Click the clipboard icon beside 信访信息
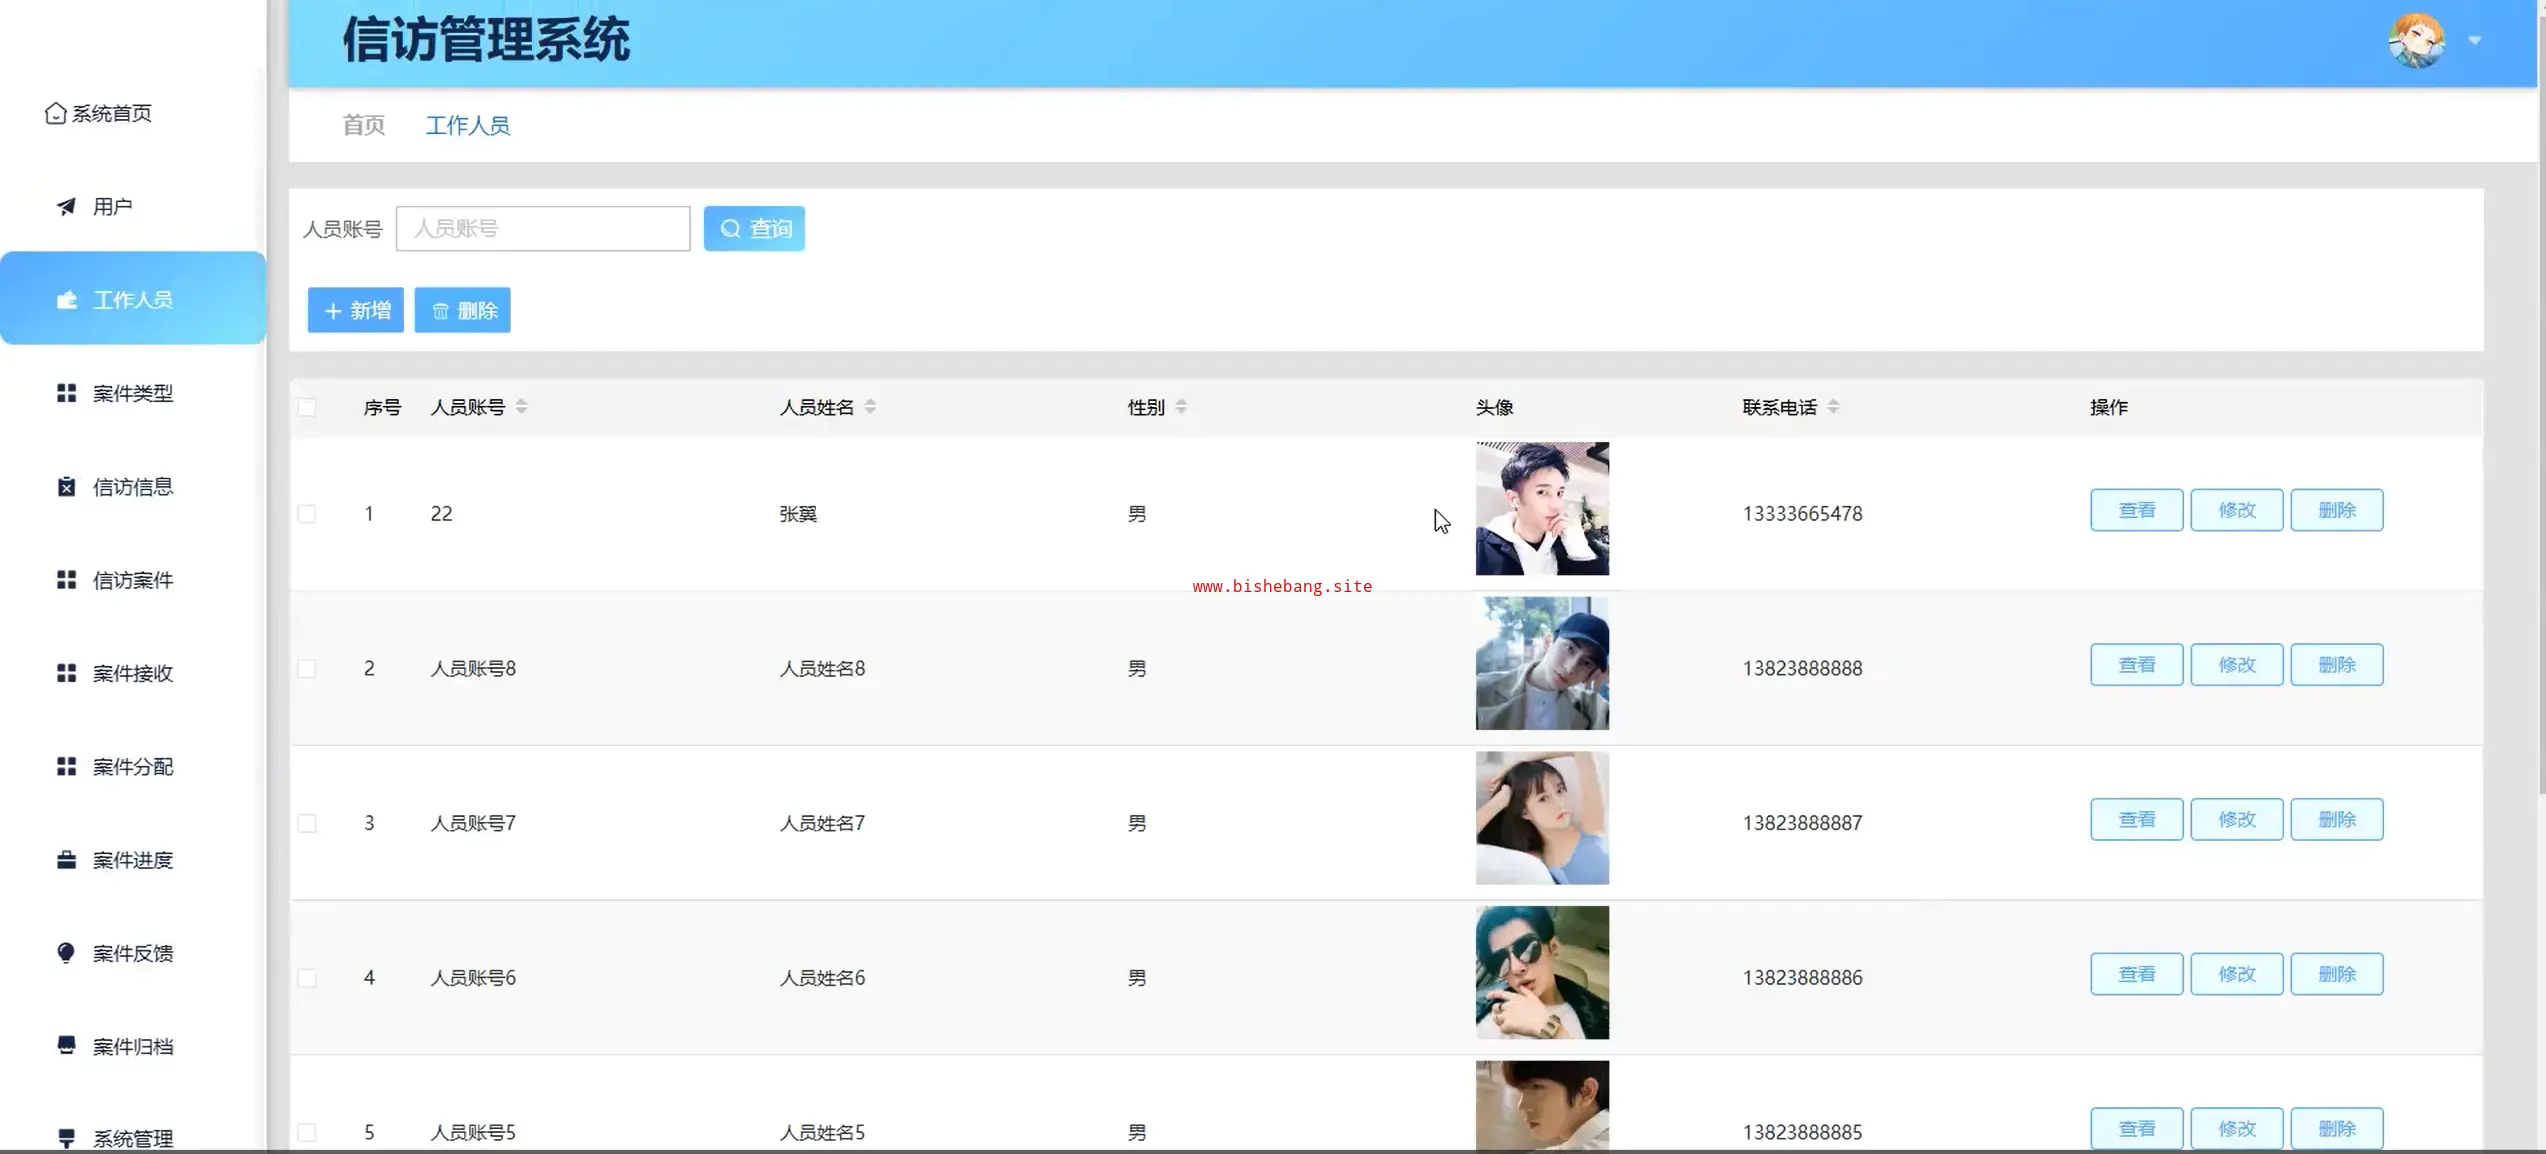The image size is (2546, 1154). tap(66, 487)
